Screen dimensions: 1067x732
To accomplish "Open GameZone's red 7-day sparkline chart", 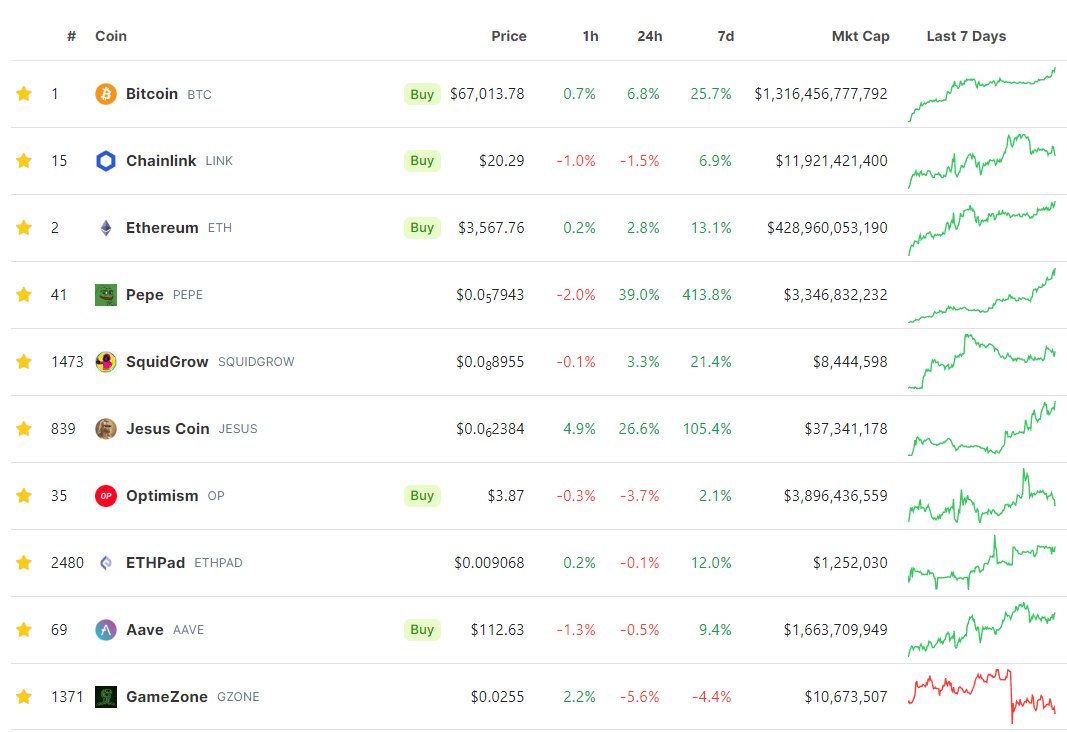I will click(982, 696).
